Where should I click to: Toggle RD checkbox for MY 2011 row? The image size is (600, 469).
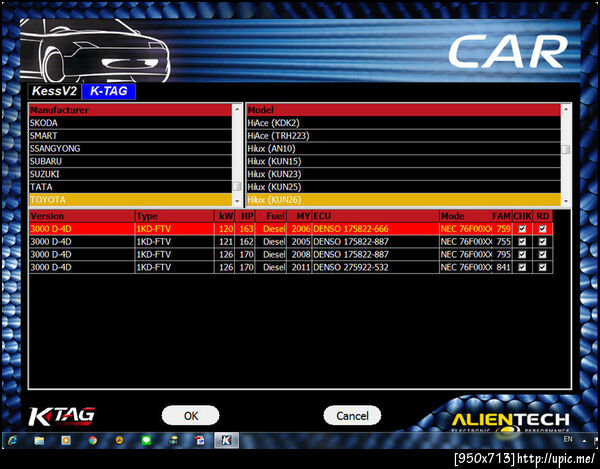pos(542,267)
